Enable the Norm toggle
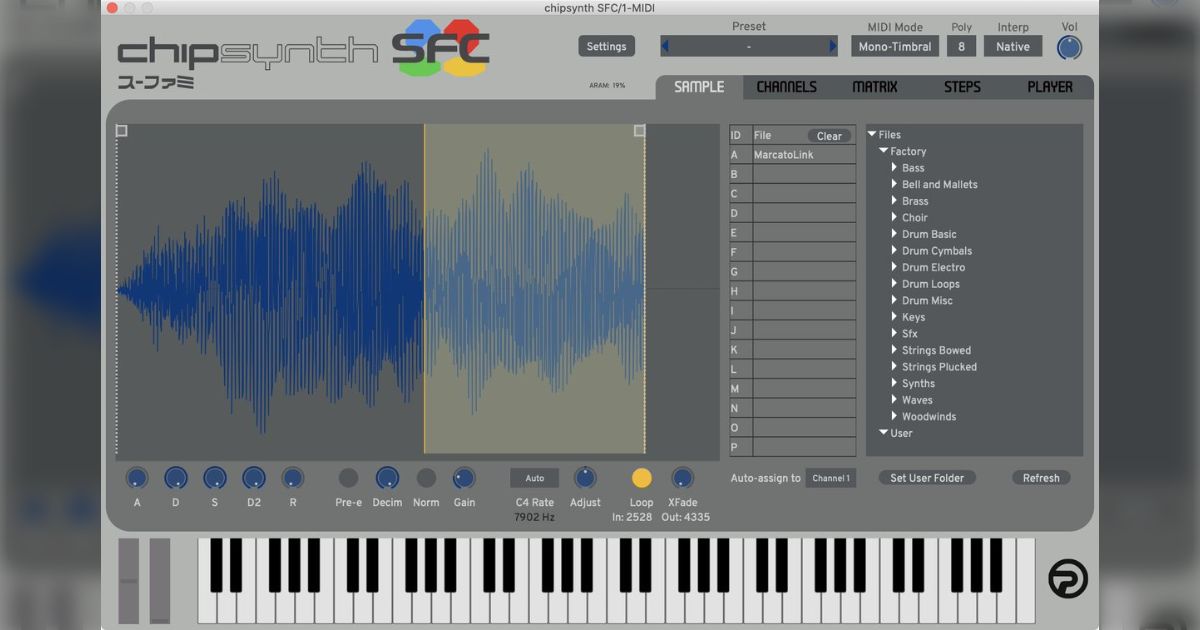This screenshot has width=1200, height=630. [426, 478]
